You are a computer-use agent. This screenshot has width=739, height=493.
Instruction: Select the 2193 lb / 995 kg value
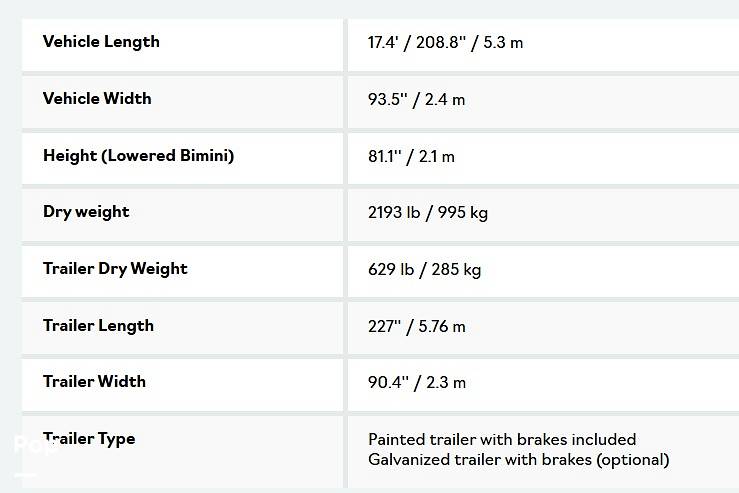428,213
